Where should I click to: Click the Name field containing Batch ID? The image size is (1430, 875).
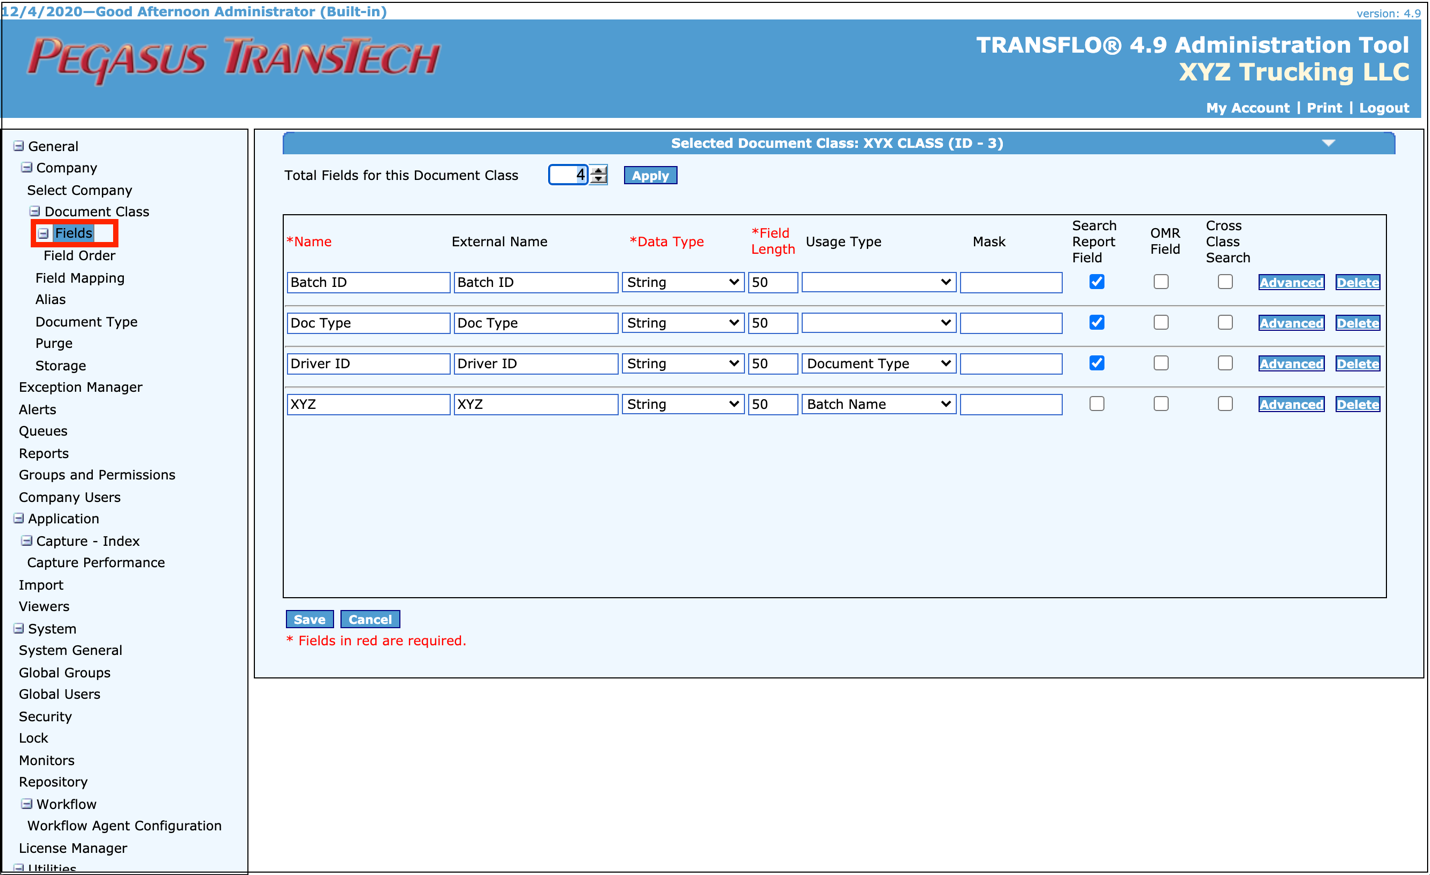point(368,283)
